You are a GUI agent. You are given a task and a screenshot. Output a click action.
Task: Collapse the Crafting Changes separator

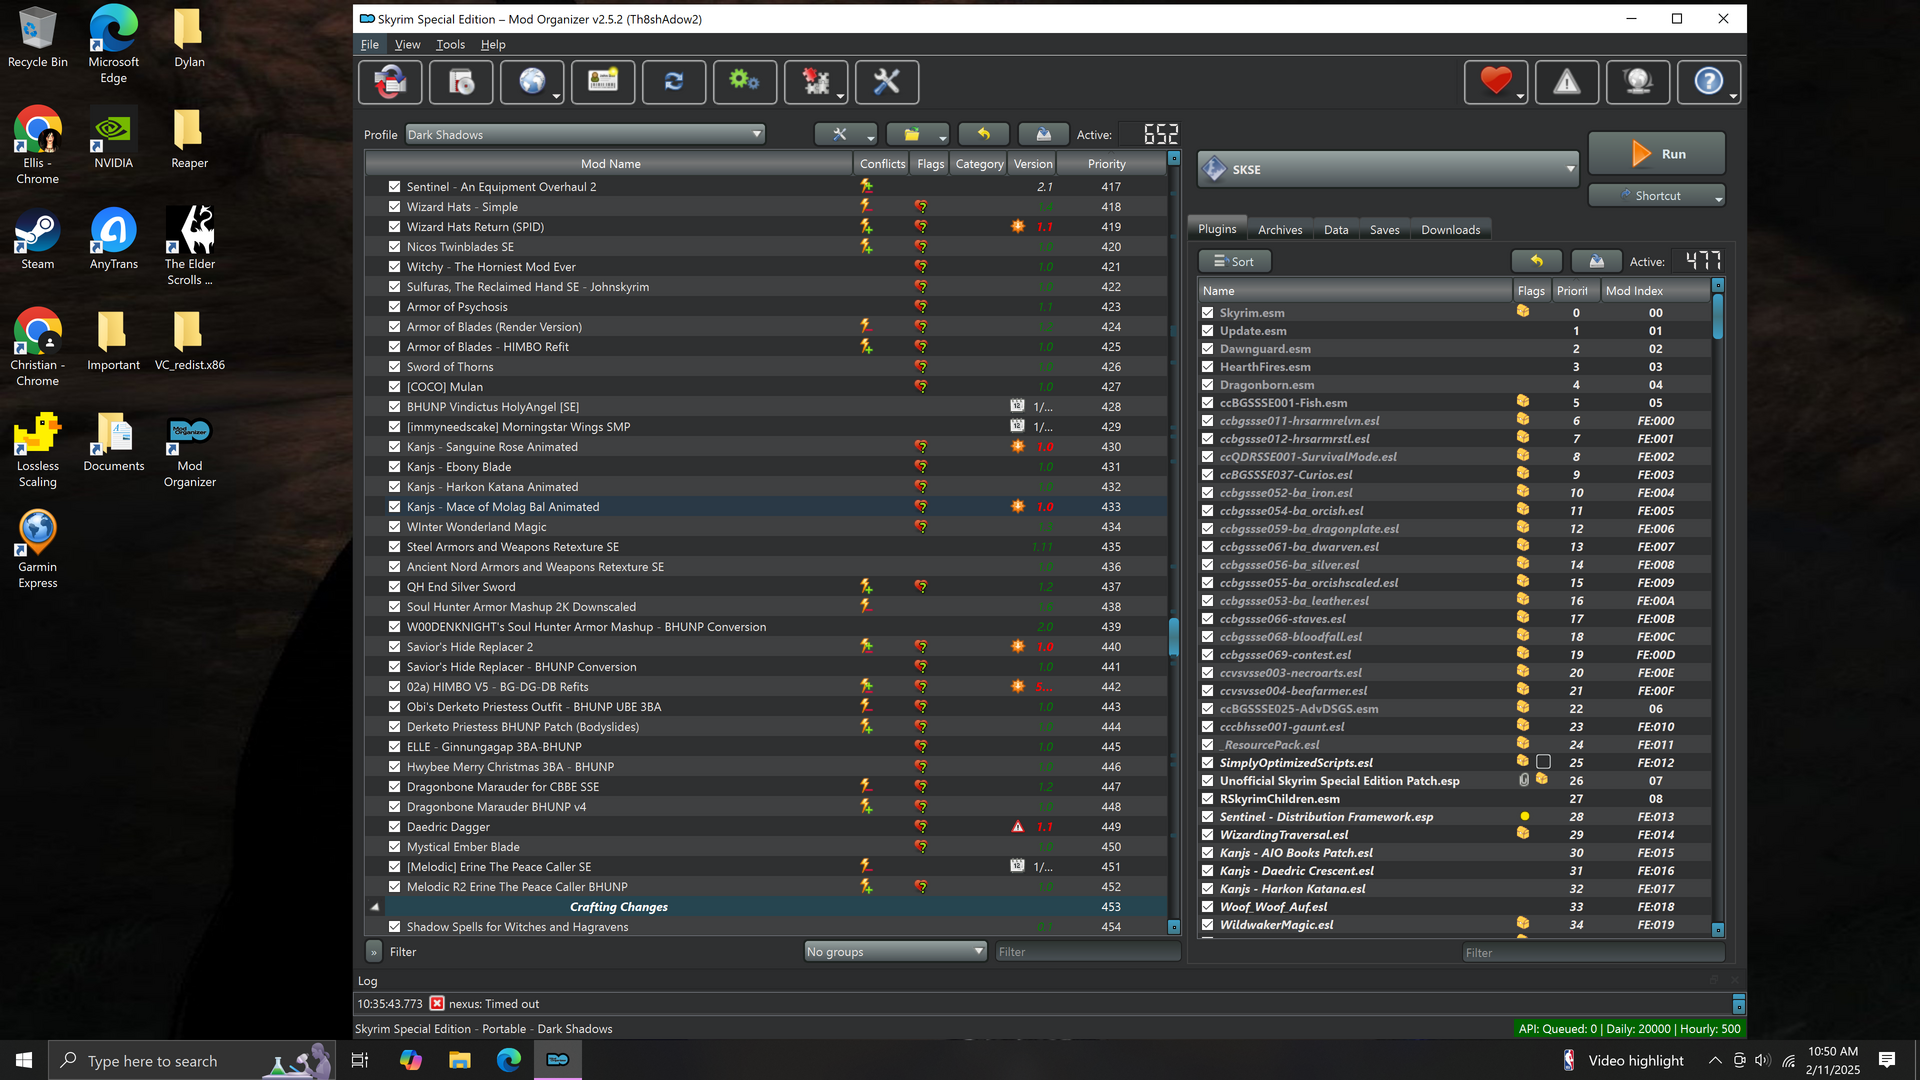pos(375,907)
